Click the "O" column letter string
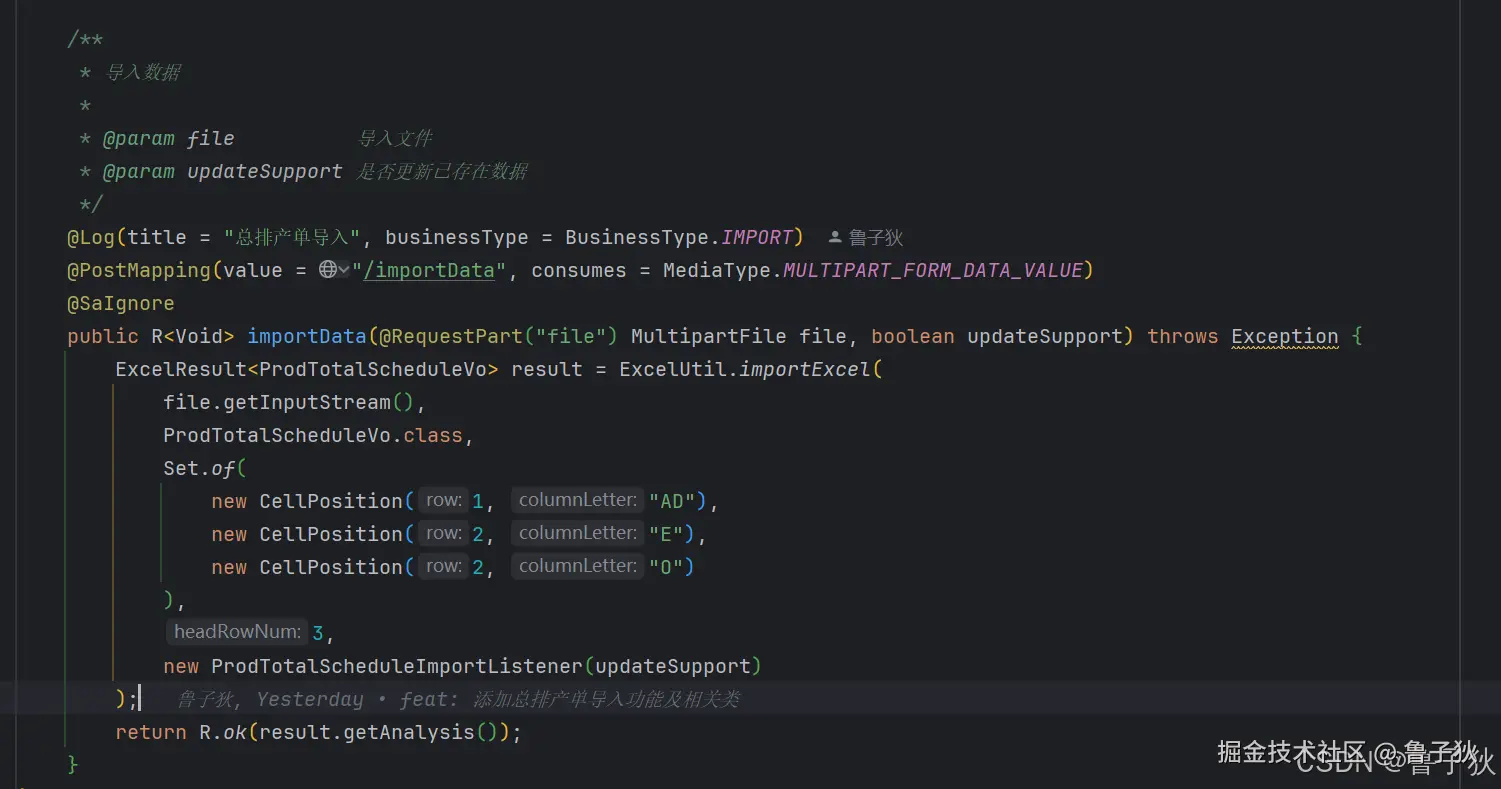The width and height of the screenshot is (1501, 789). point(666,566)
